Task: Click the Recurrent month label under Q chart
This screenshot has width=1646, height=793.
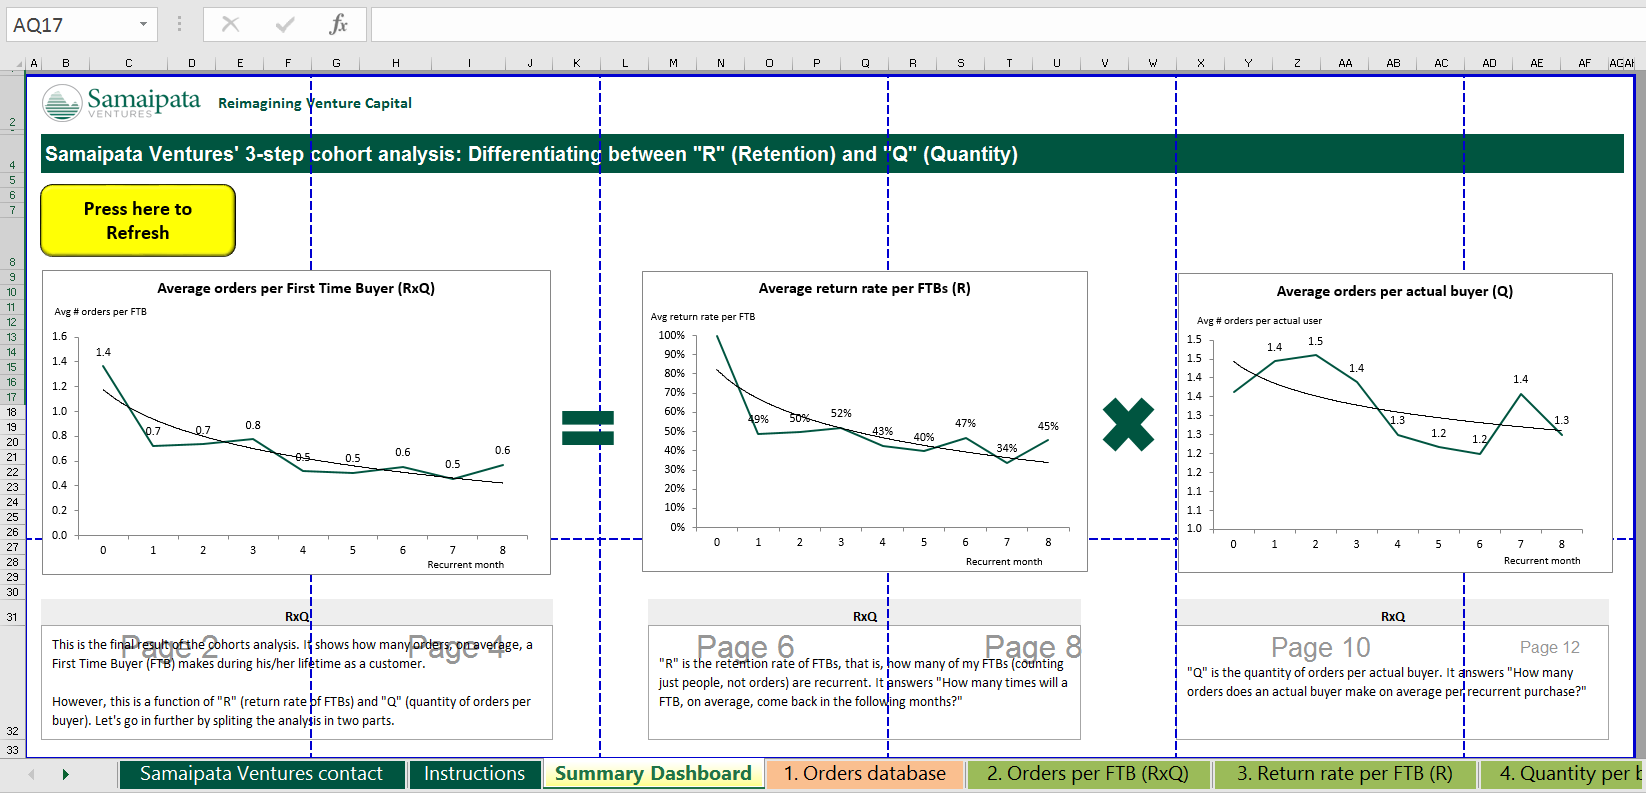Action: point(1542,561)
